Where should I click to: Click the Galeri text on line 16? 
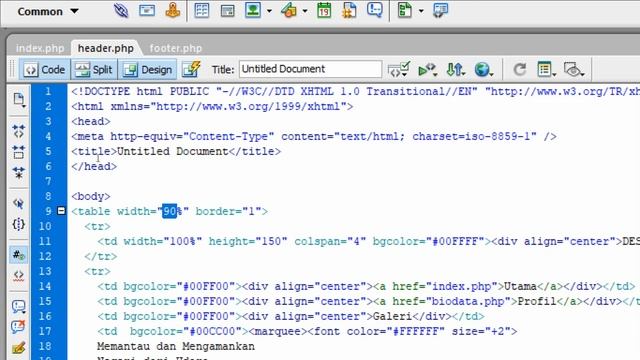392,316
